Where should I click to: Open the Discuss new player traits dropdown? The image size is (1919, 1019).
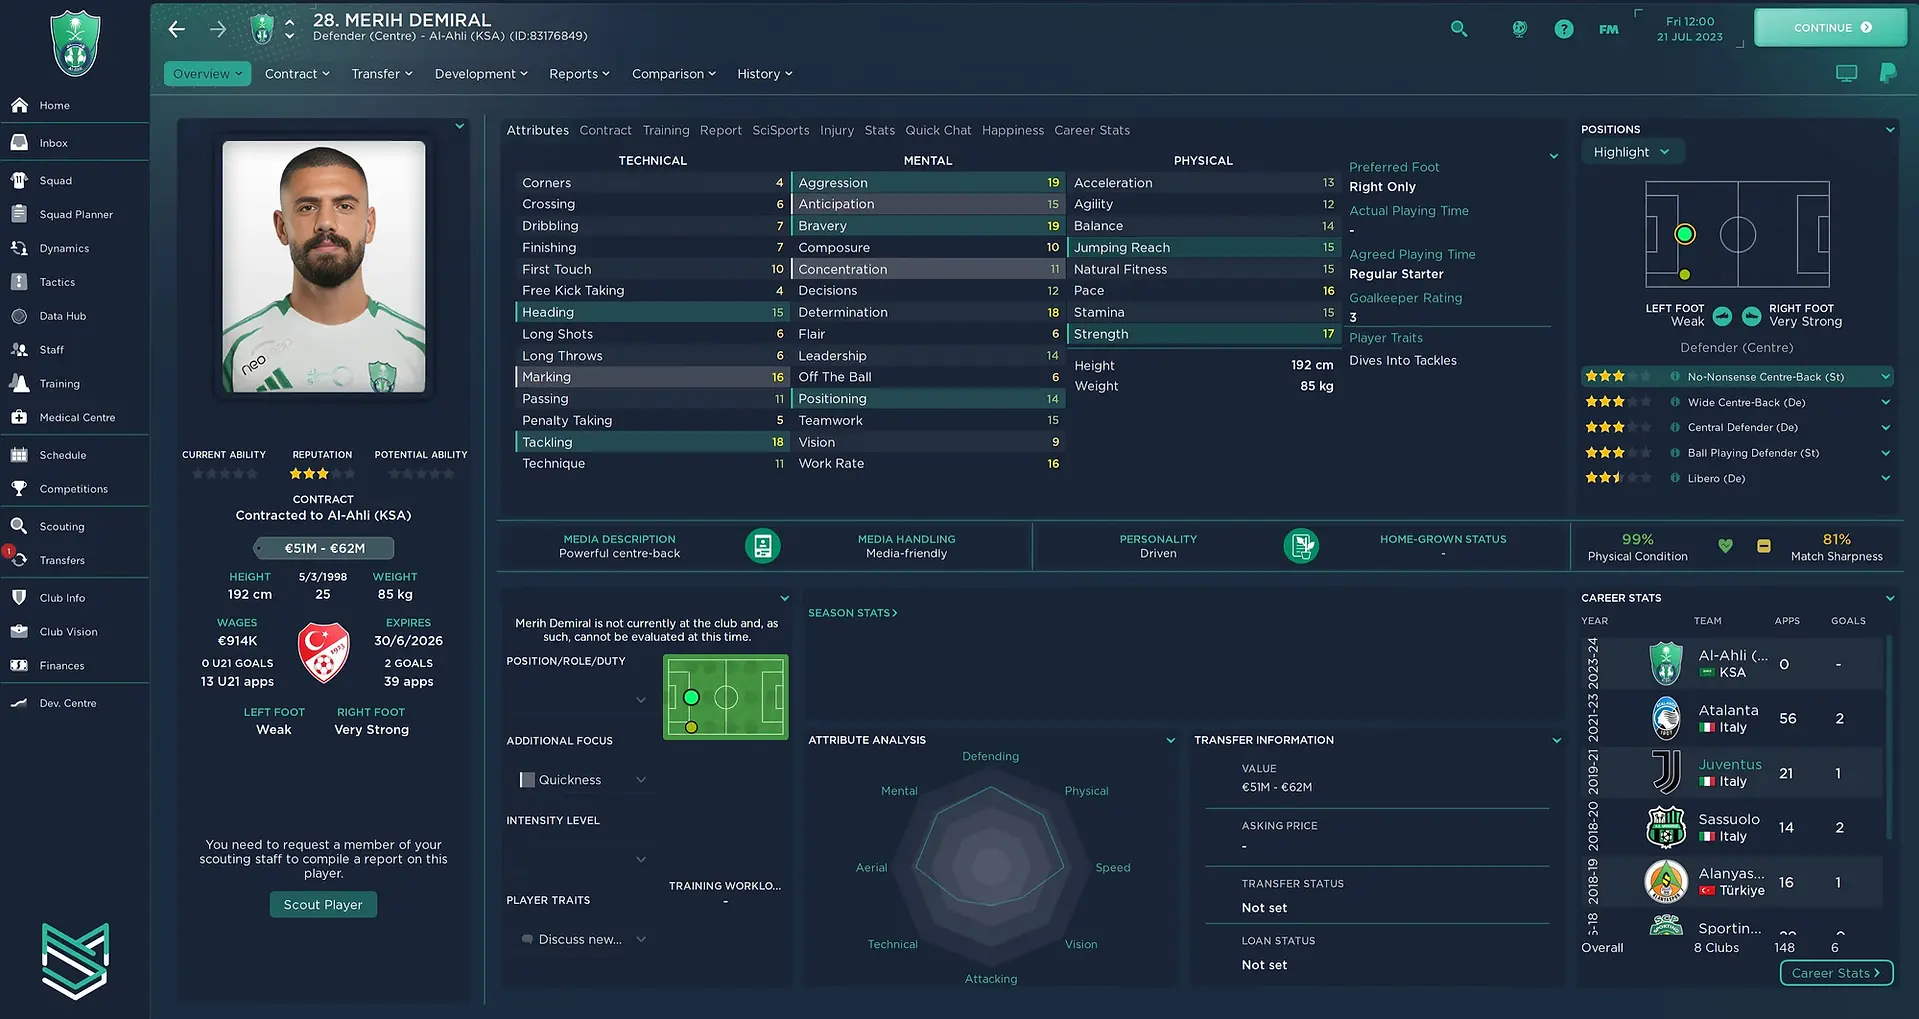tap(584, 940)
